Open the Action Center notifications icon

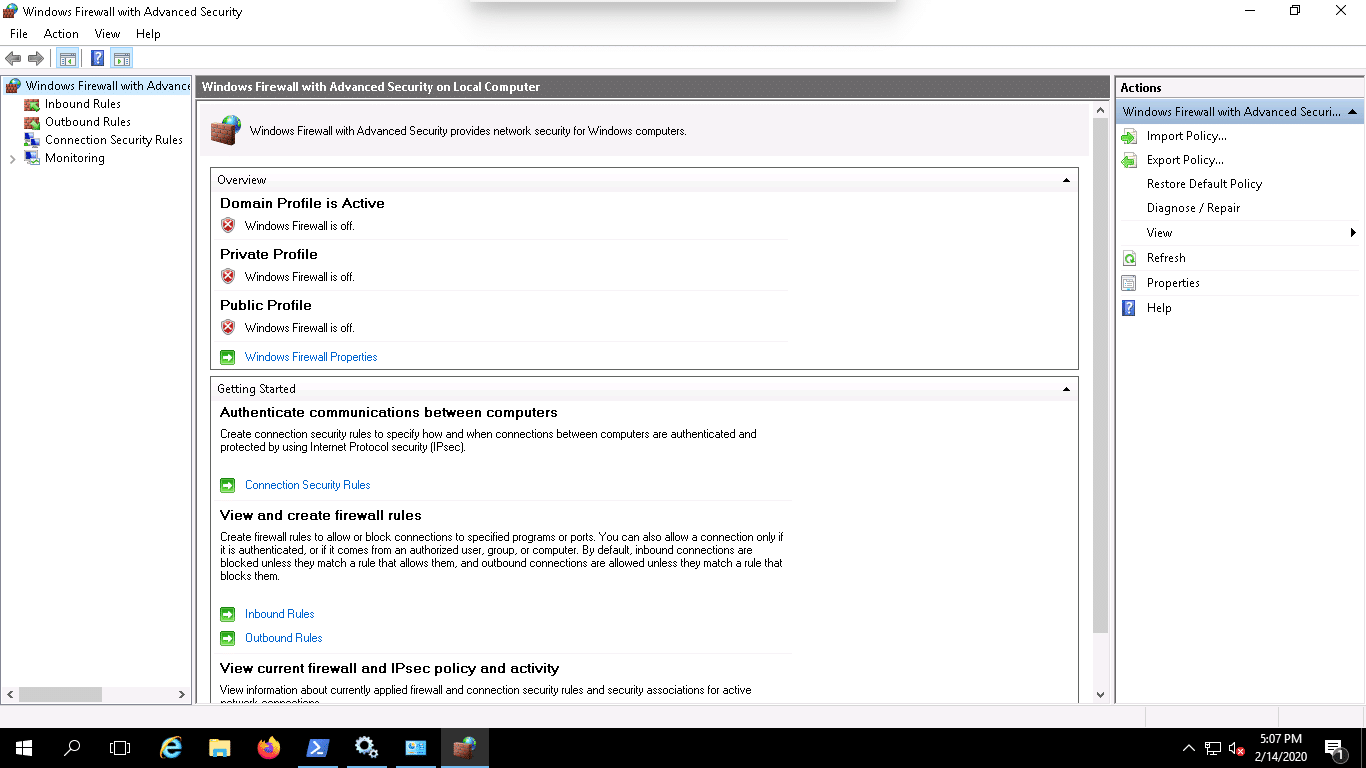[1334, 748]
